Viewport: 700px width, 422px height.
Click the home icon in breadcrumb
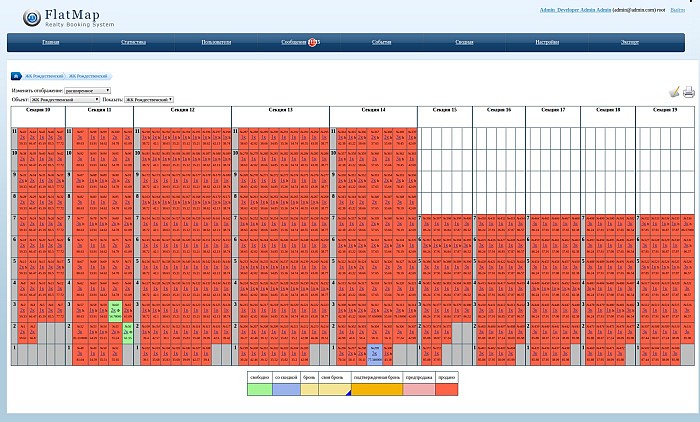click(x=16, y=76)
